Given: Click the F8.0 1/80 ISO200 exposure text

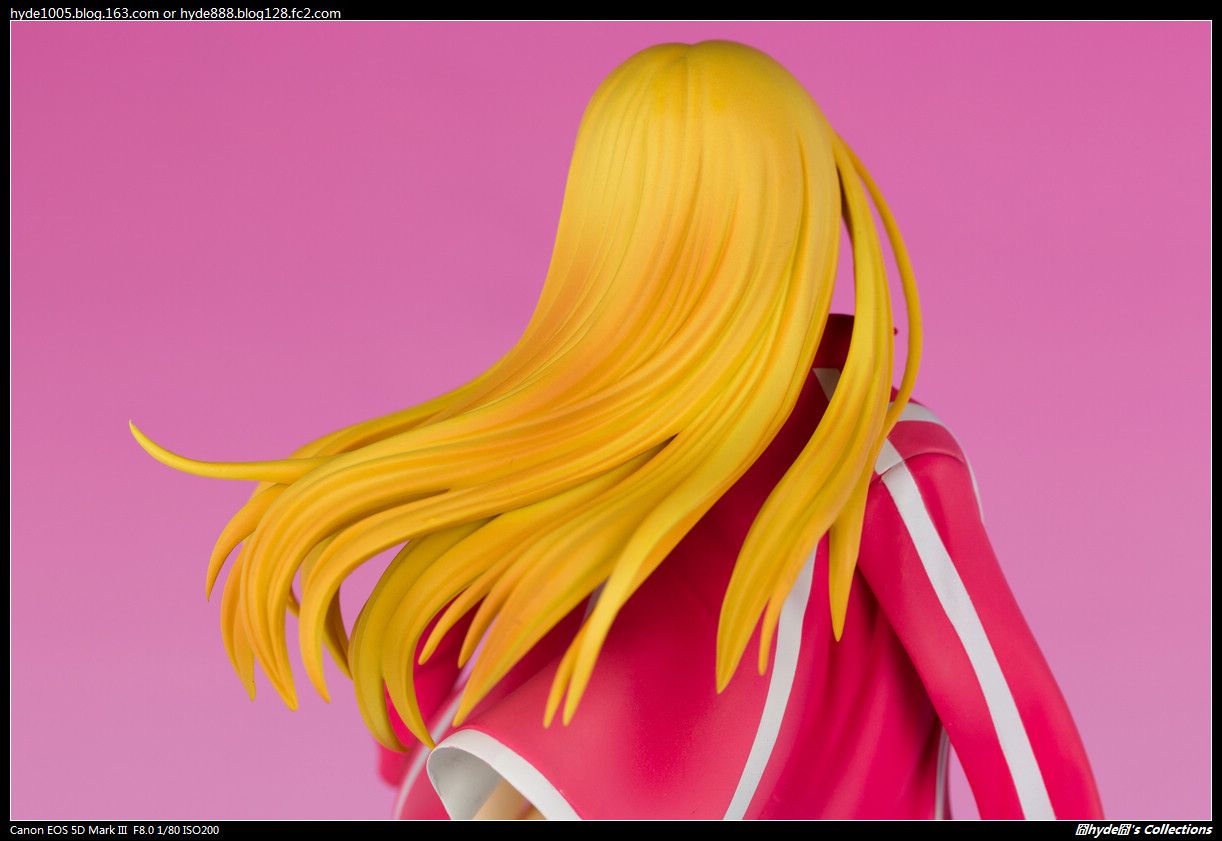Looking at the screenshot, I should (176, 830).
